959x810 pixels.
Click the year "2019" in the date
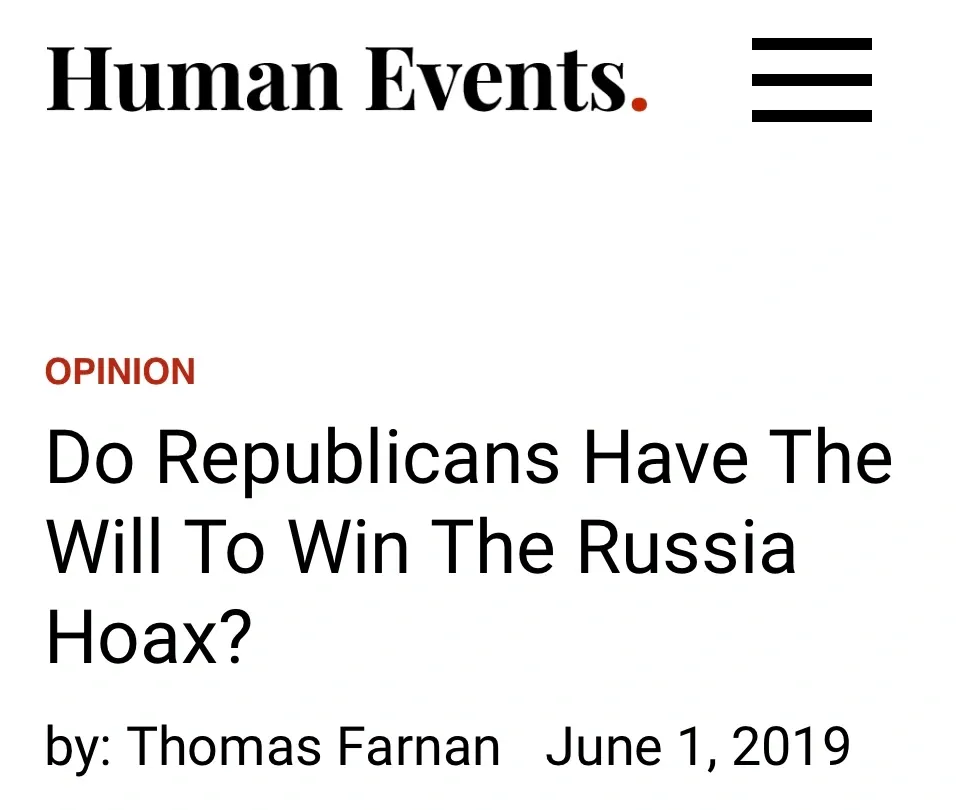tap(792, 747)
